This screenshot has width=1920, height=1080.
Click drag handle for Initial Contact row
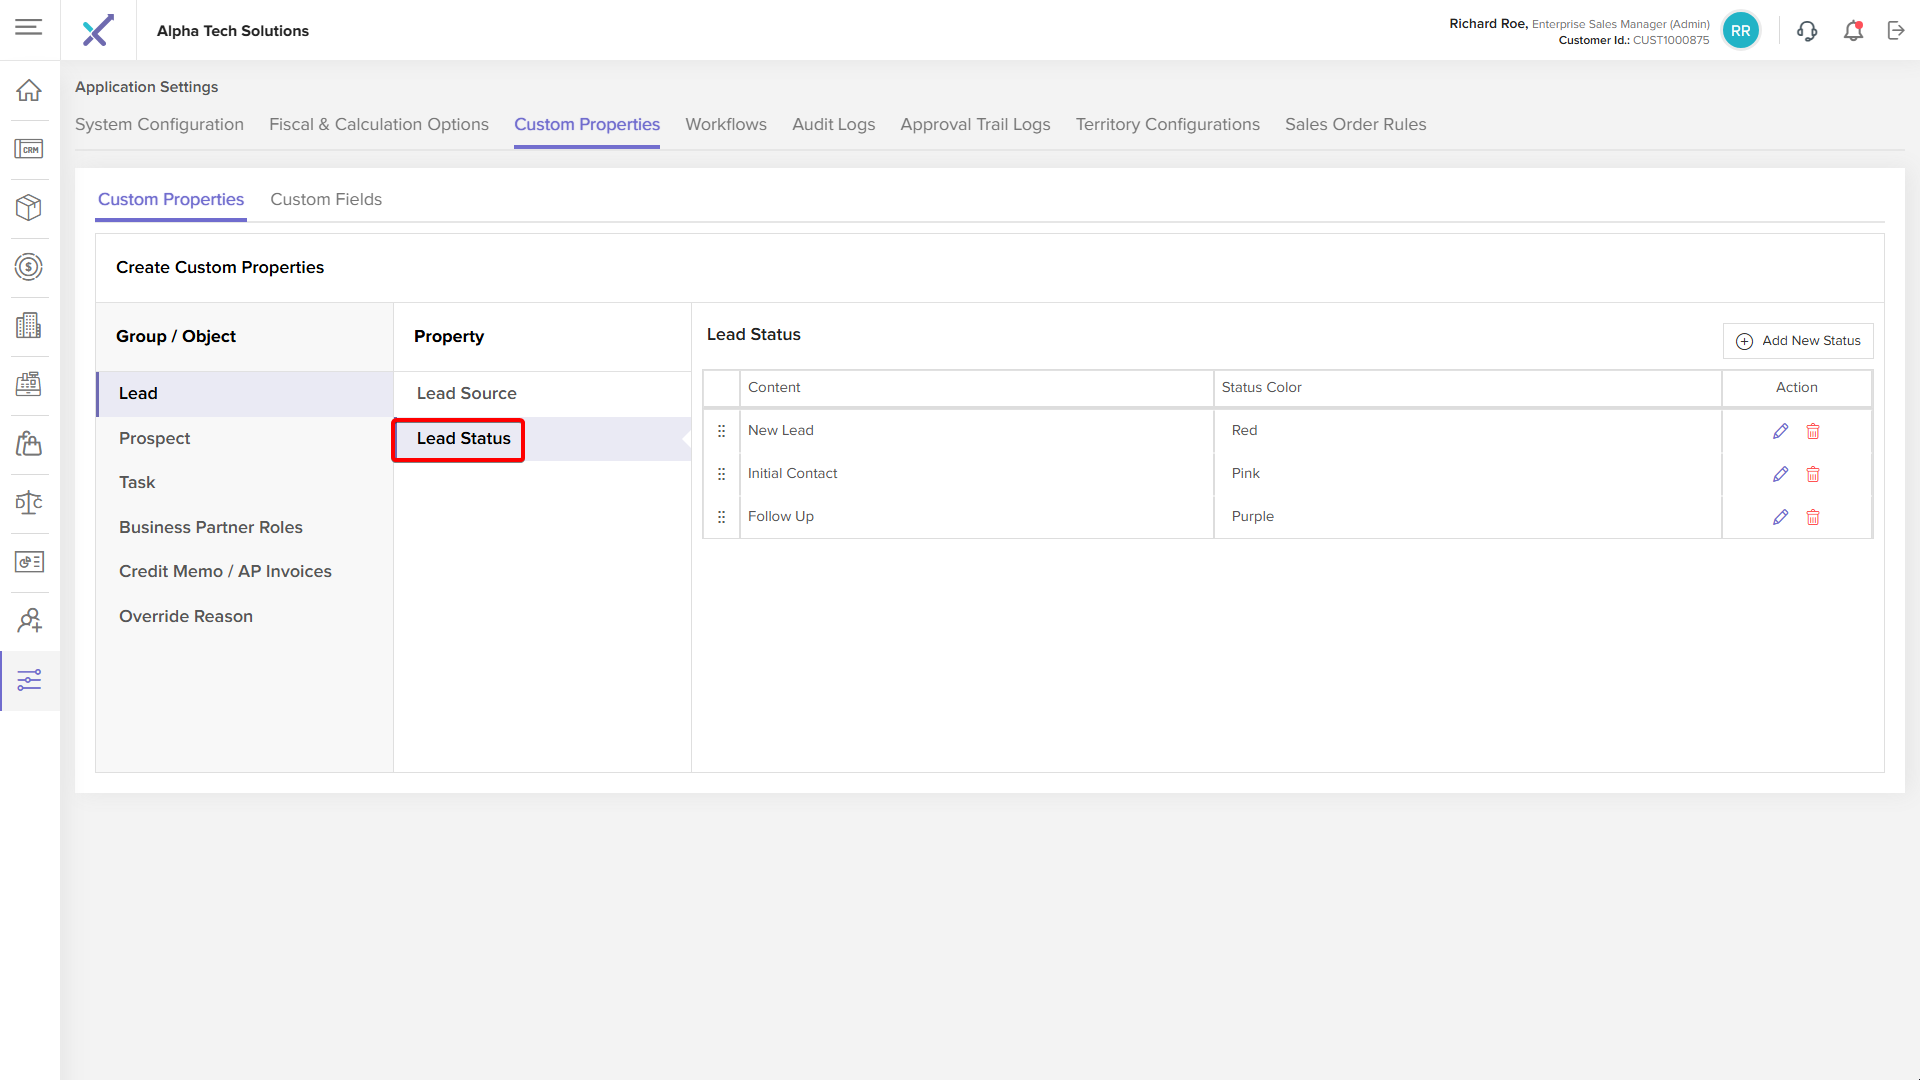click(x=721, y=474)
